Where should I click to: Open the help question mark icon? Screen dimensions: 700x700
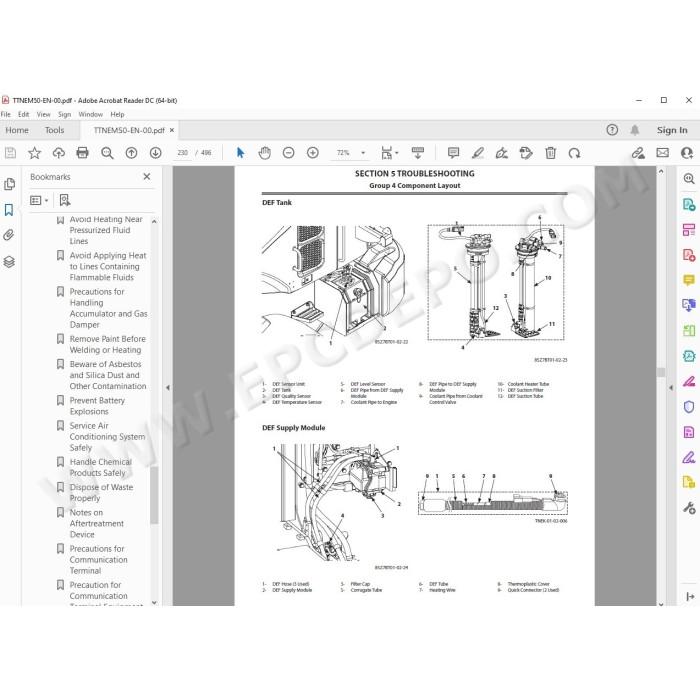click(612, 130)
